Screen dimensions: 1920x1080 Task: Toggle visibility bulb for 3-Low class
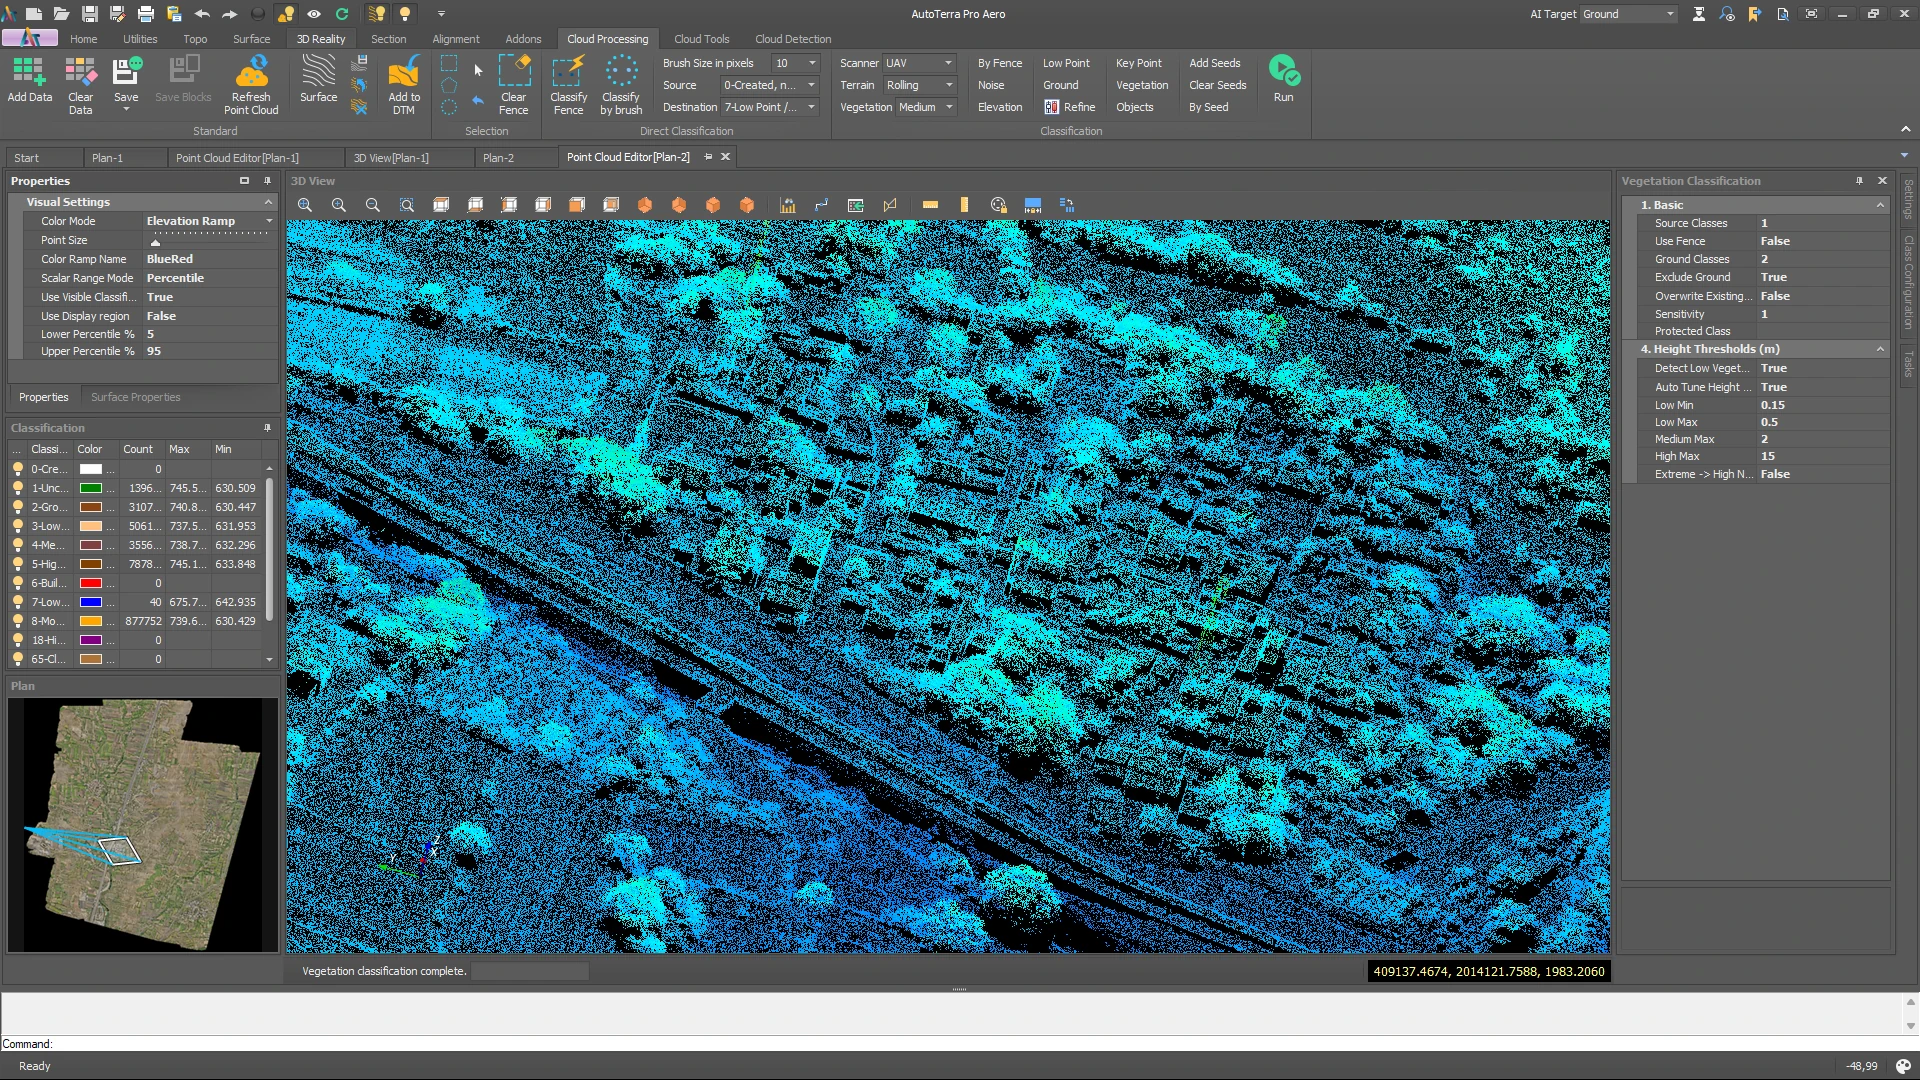pyautogui.click(x=17, y=526)
